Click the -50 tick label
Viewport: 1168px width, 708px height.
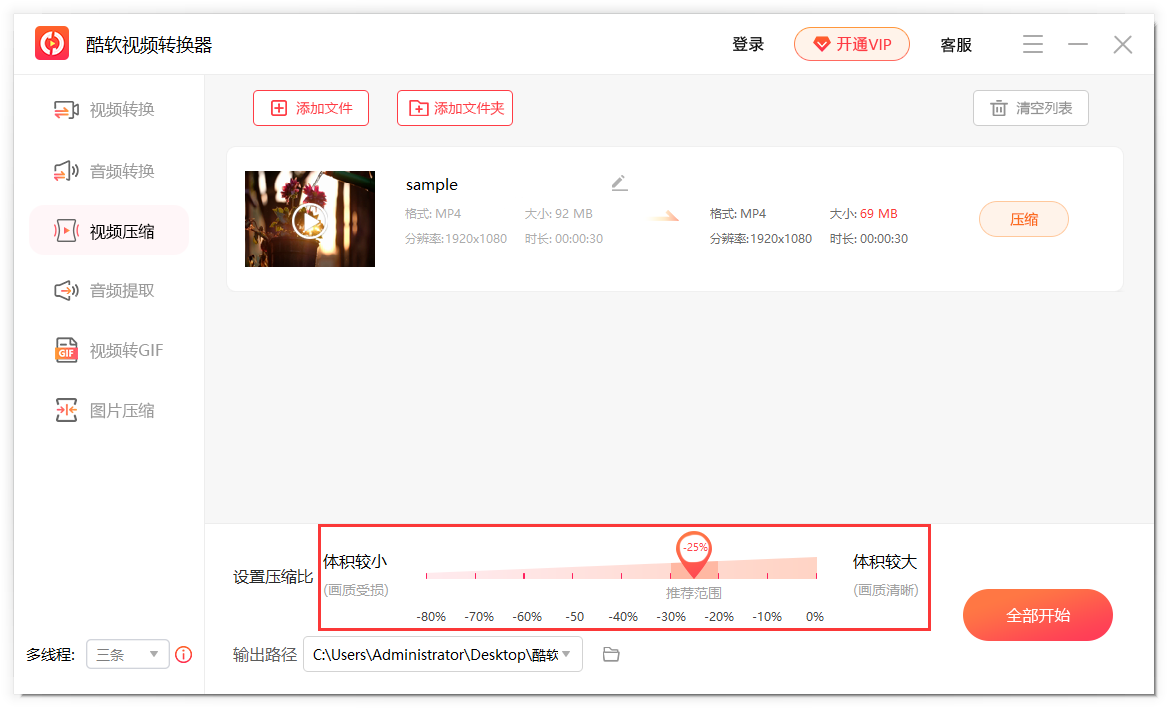[574, 616]
